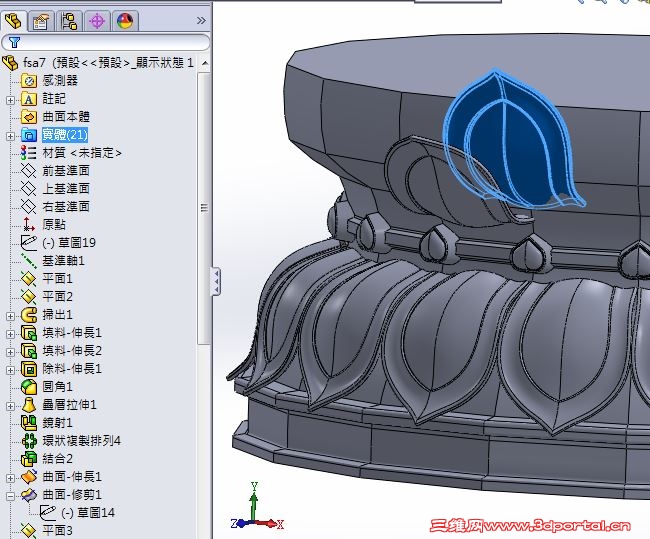Open the DisplayManager tab
This screenshot has width=650, height=539.
point(125,21)
